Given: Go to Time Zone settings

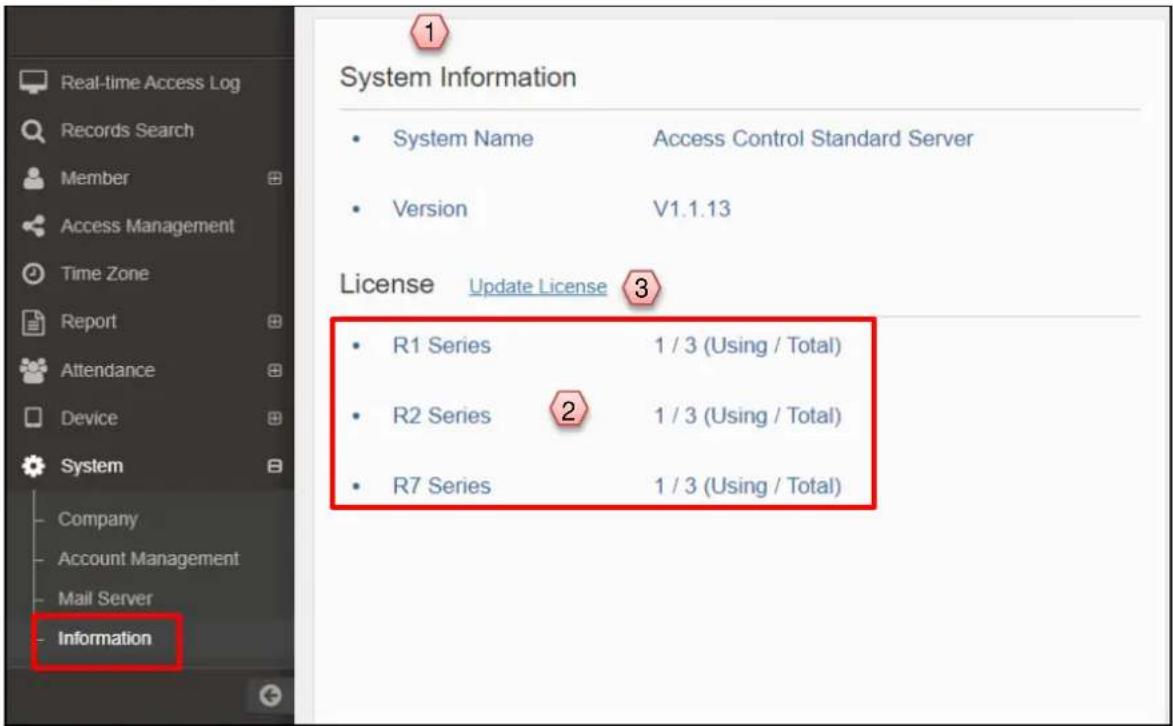Looking at the screenshot, I should (105, 274).
